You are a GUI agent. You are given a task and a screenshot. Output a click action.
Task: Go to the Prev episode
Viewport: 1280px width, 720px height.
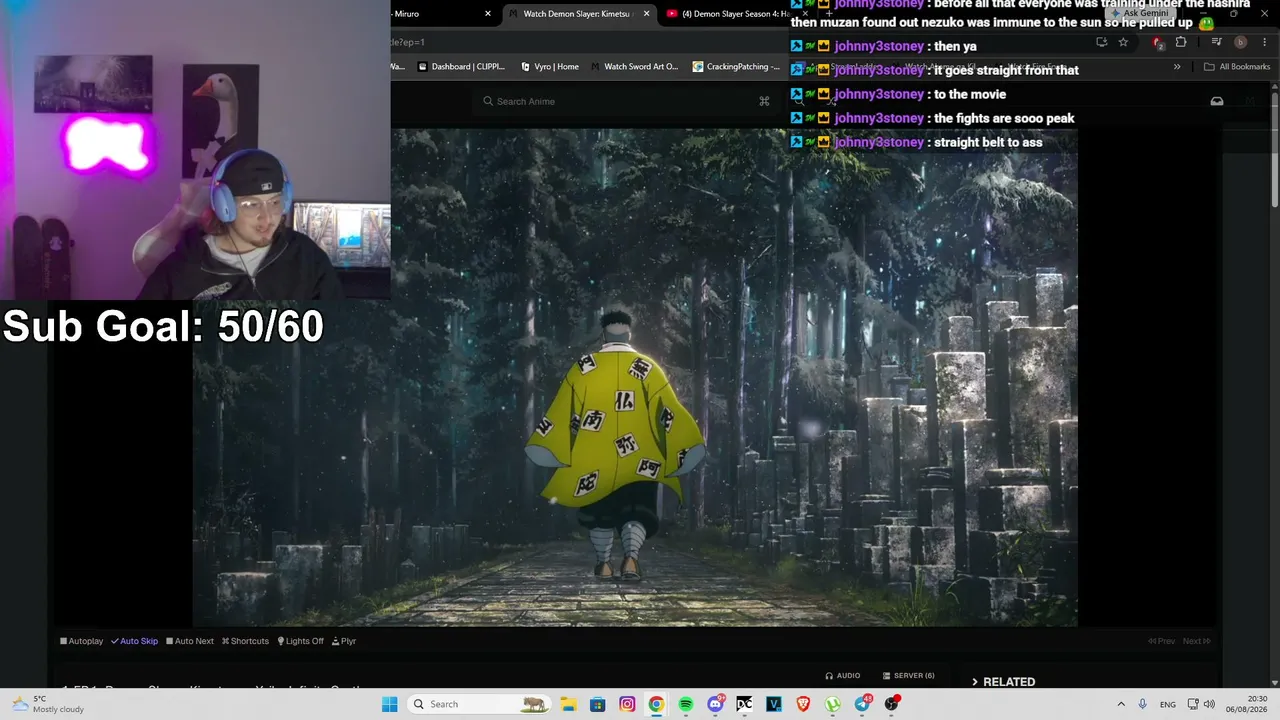pos(1162,641)
